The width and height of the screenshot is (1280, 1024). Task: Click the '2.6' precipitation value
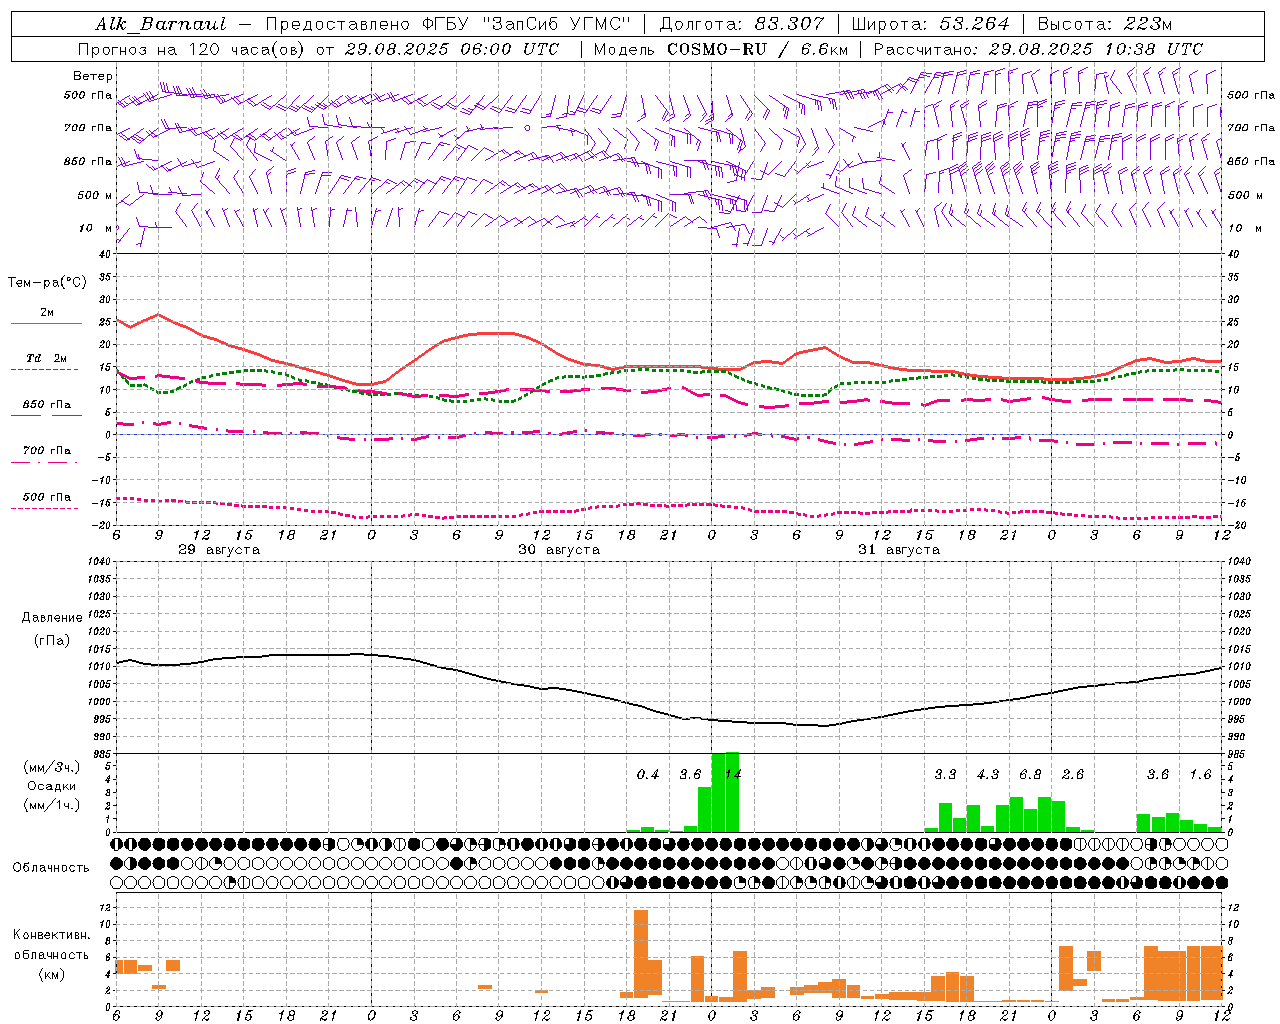pyautogui.click(x=1073, y=775)
